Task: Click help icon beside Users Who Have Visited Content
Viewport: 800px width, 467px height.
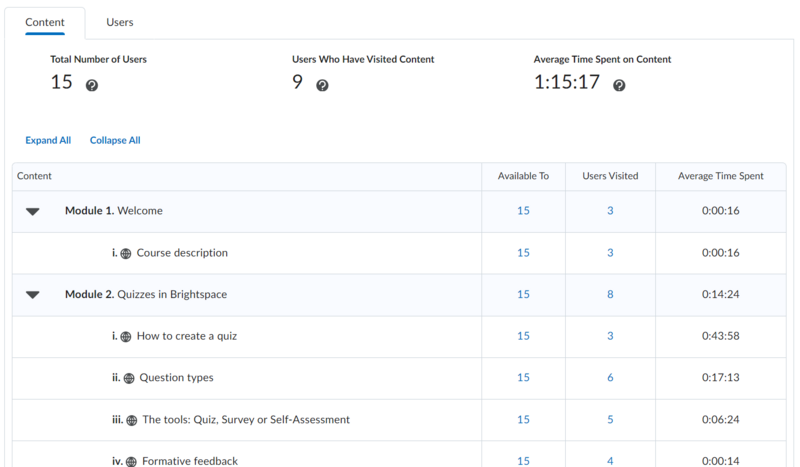Action: pos(322,86)
